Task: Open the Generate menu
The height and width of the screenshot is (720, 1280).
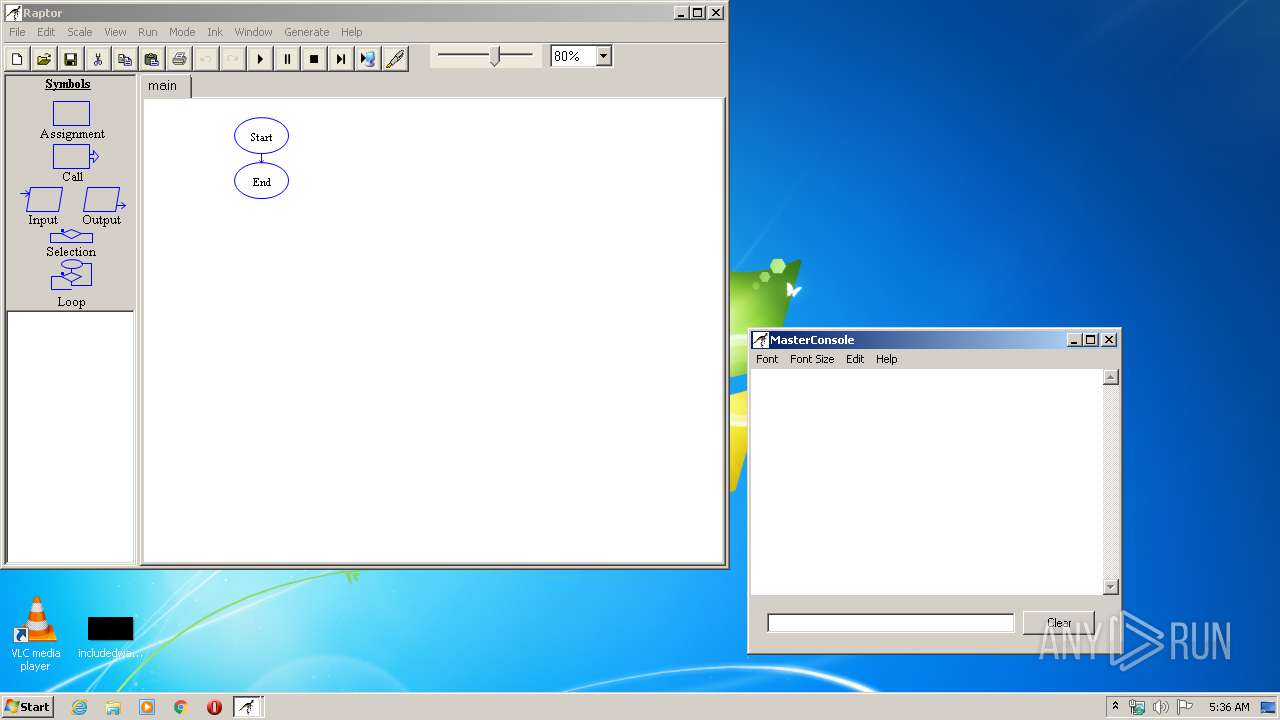Action: click(306, 32)
